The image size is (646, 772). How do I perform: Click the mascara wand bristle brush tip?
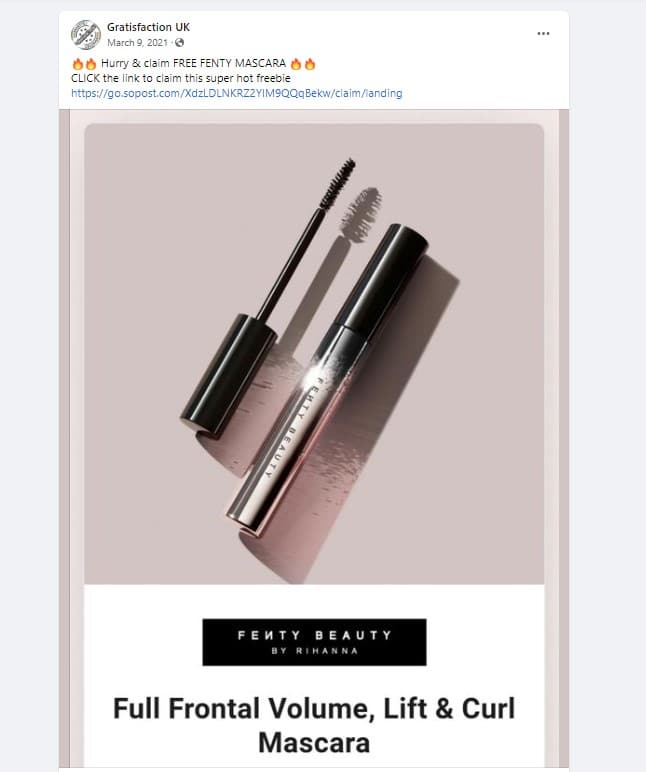click(x=338, y=183)
